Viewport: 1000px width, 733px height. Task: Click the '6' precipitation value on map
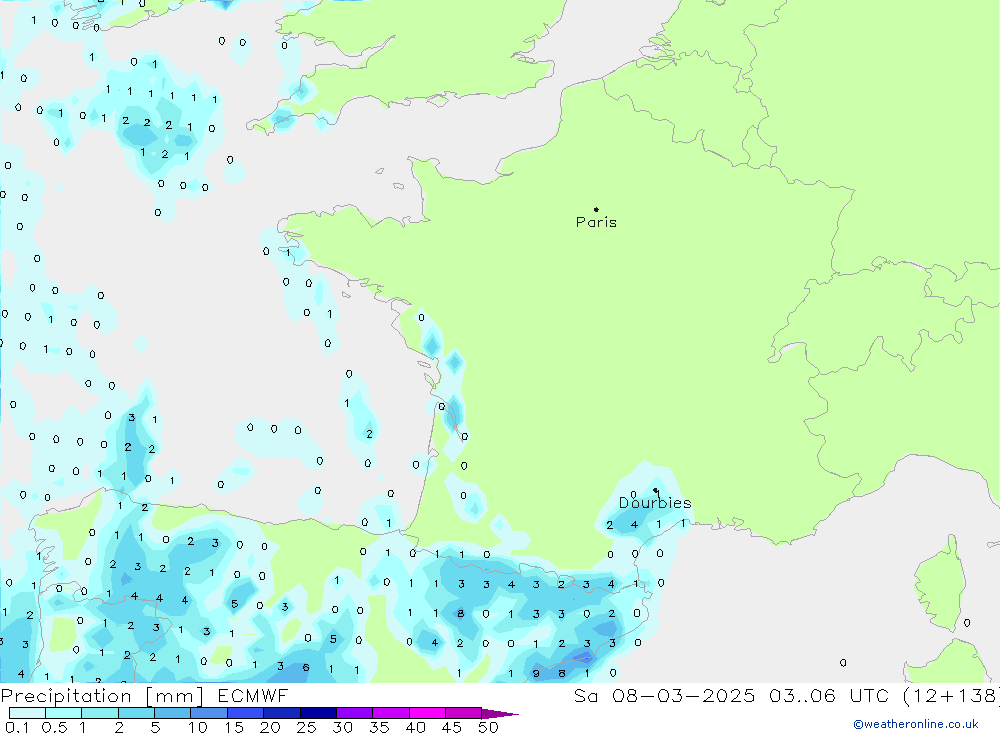[305, 667]
